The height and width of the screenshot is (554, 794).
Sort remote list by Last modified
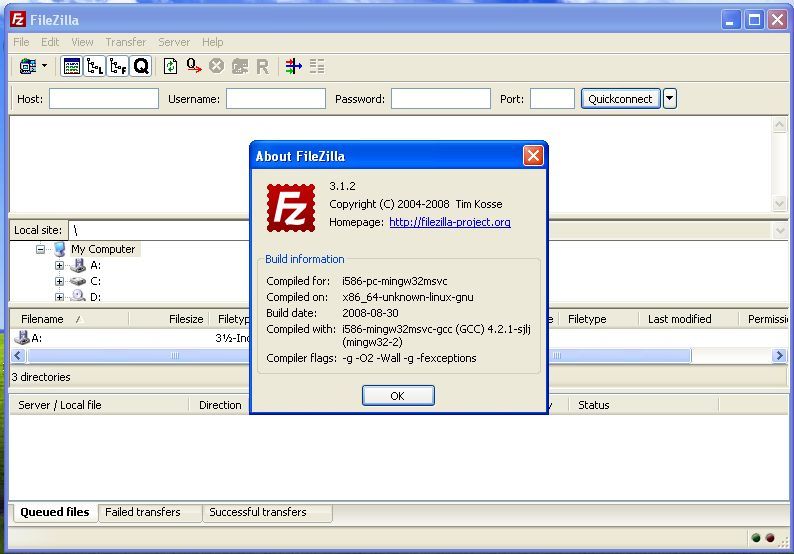click(688, 319)
